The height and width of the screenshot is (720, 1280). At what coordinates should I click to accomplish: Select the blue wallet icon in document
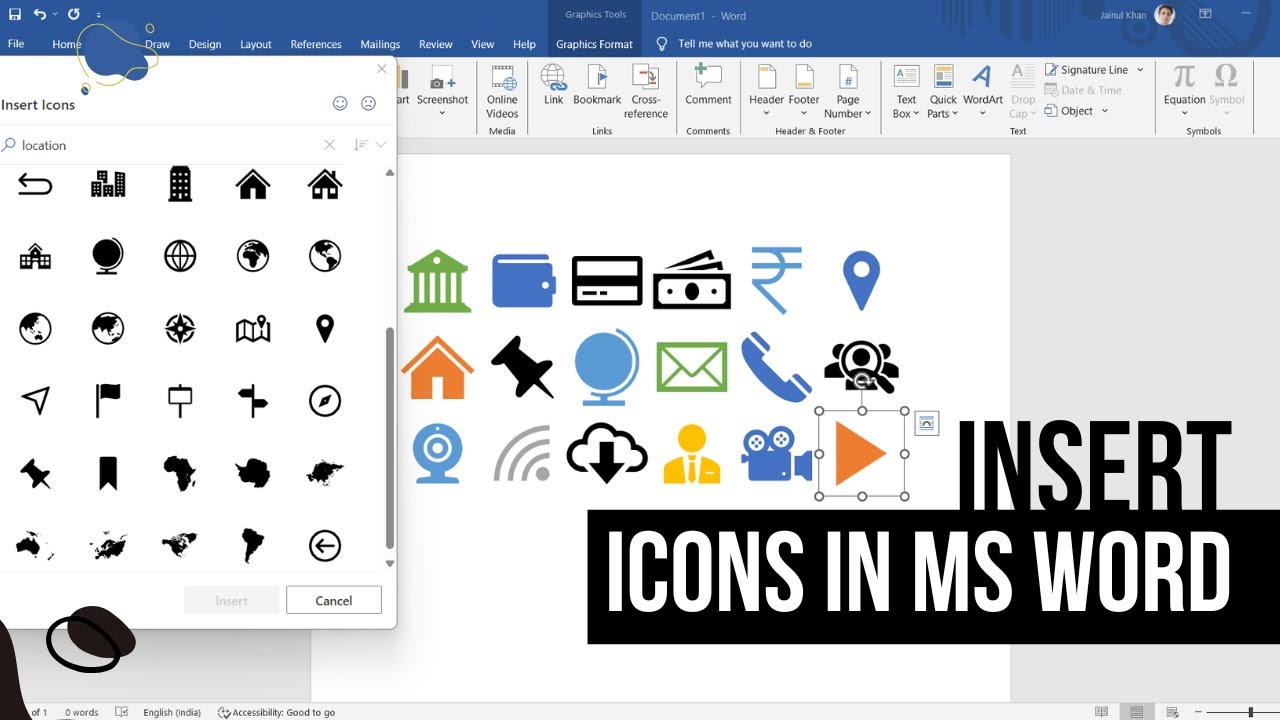523,280
